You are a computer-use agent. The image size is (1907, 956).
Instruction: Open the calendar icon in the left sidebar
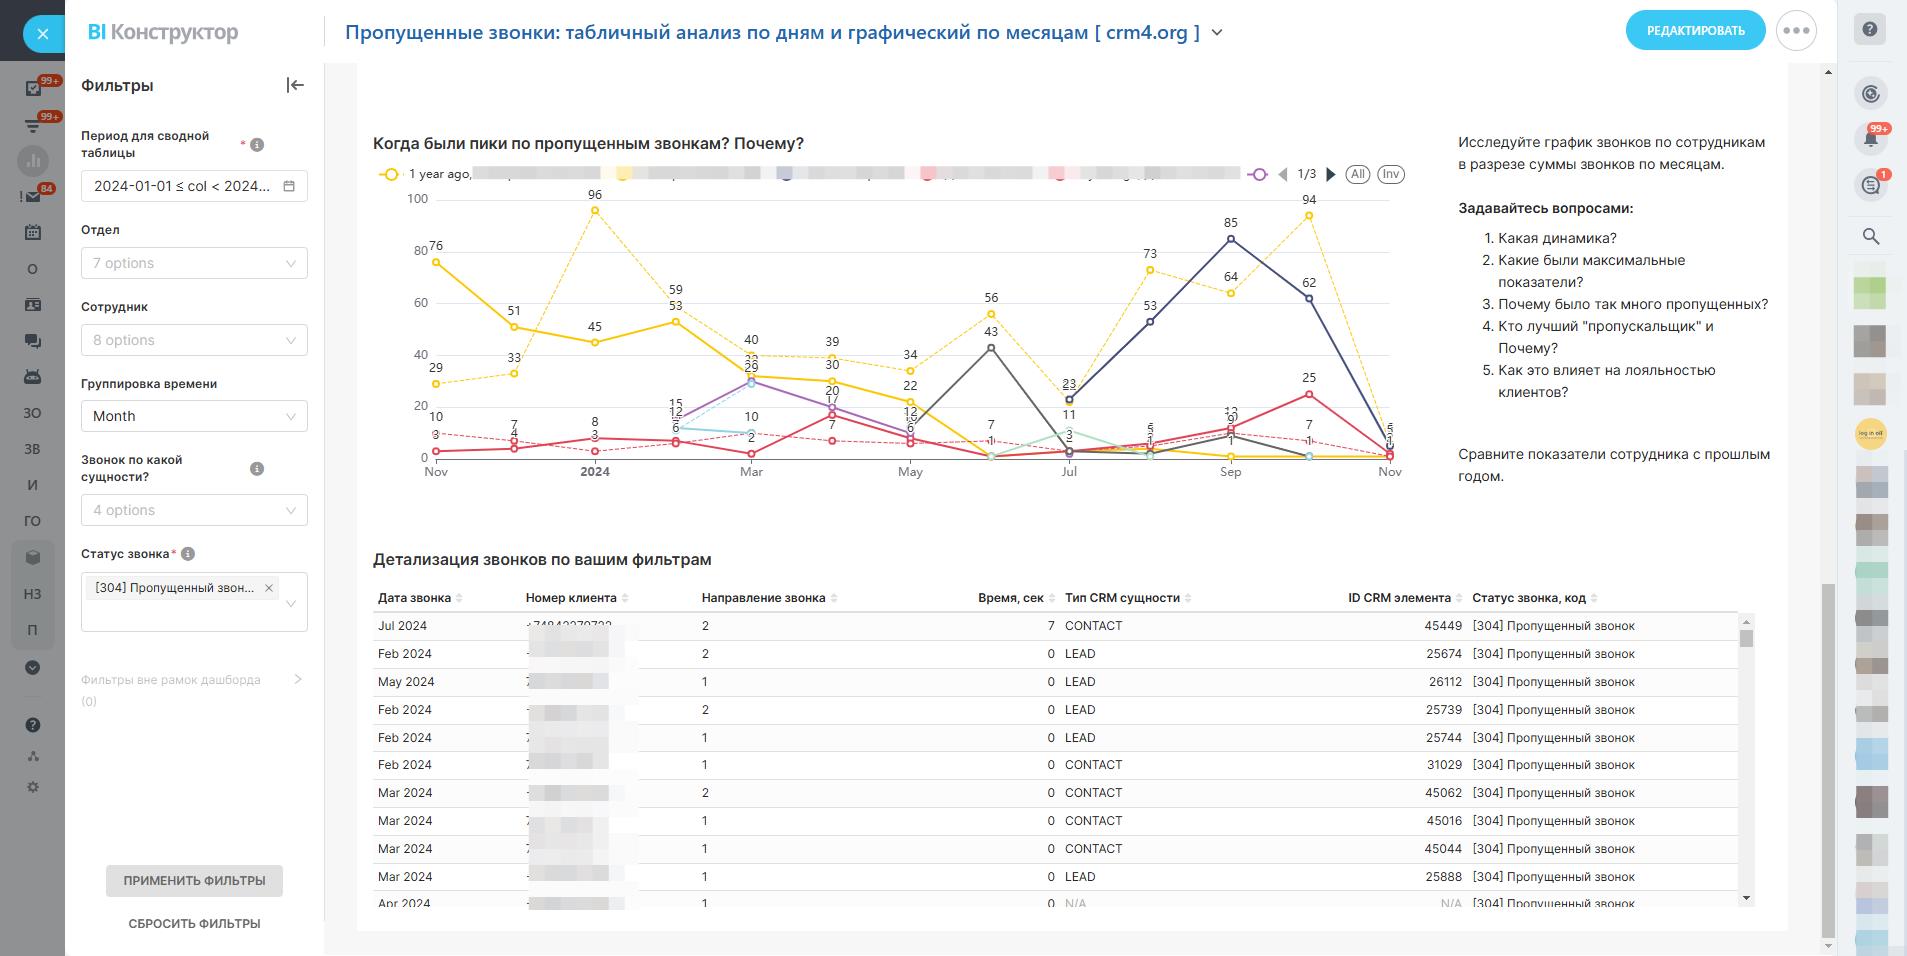click(33, 232)
